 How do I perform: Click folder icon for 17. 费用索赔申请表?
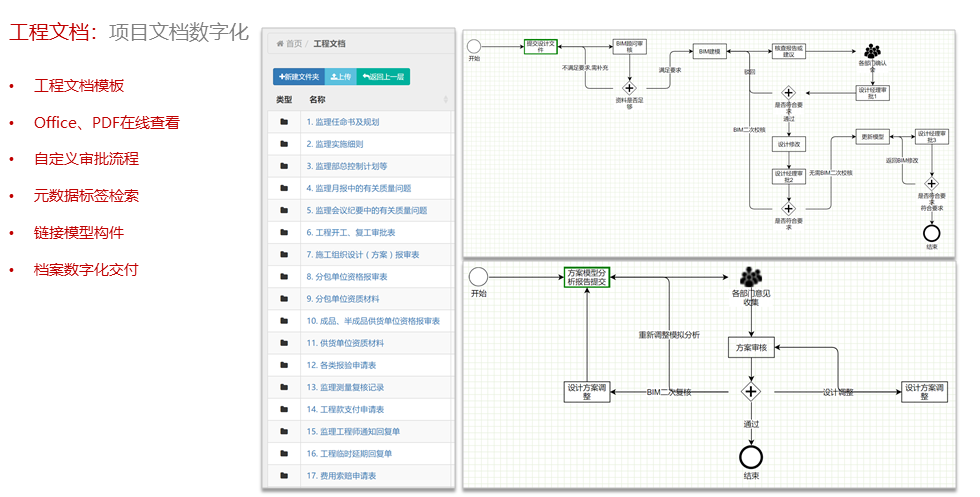(284, 476)
